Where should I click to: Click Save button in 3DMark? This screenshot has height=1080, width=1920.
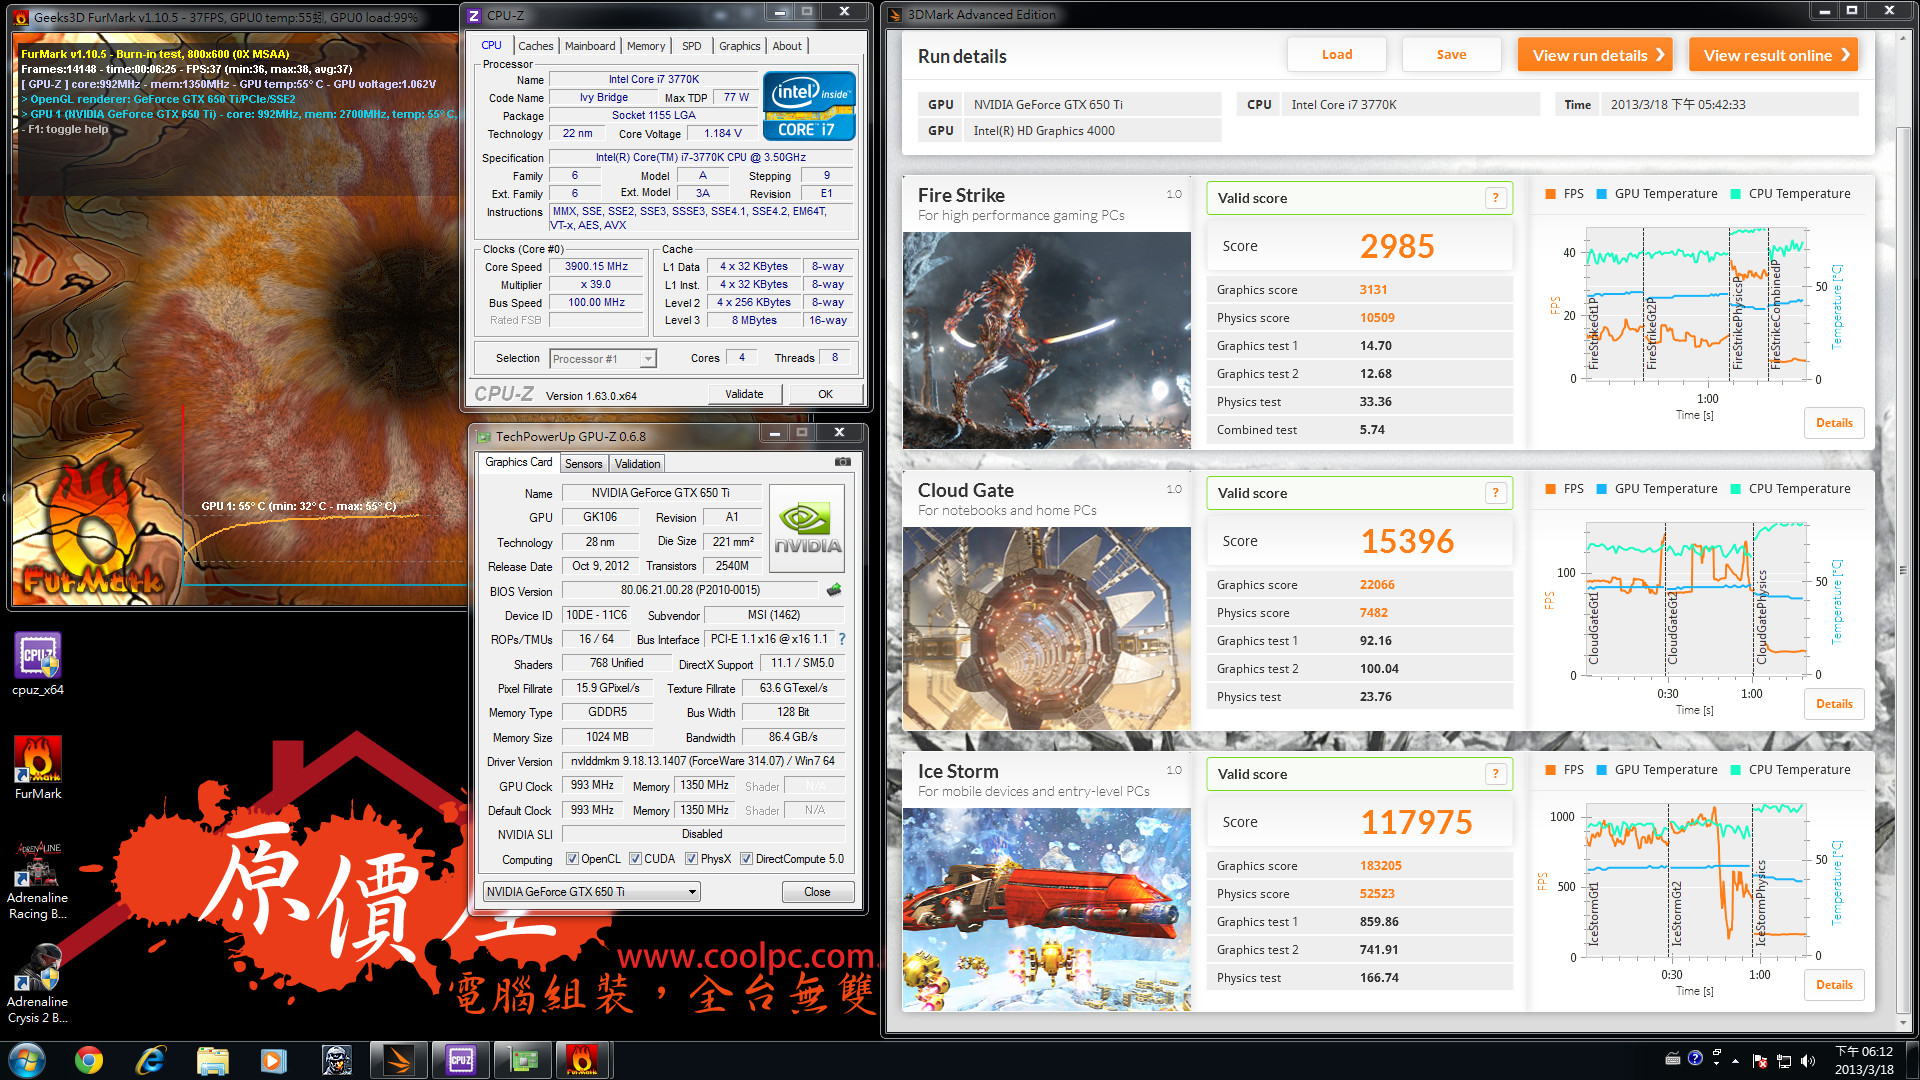click(x=1452, y=55)
